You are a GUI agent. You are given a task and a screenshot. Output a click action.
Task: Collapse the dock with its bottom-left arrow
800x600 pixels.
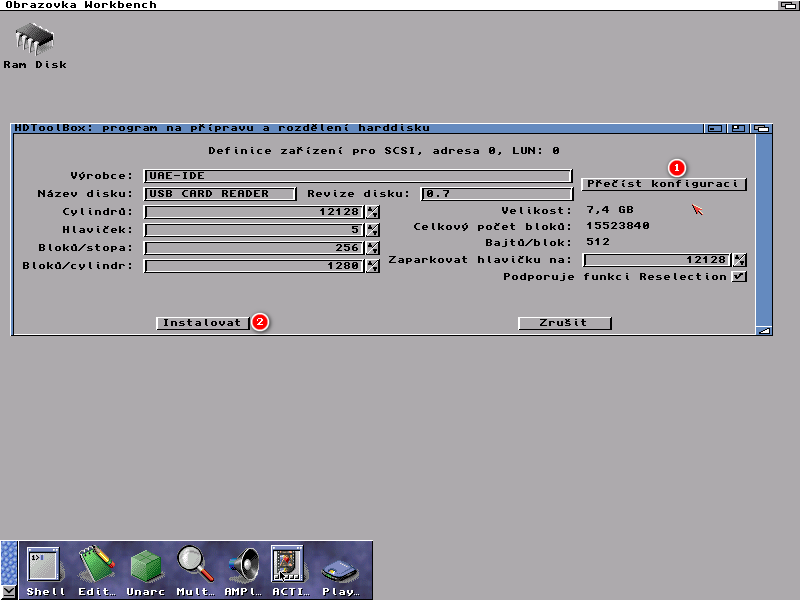[x=9, y=590]
